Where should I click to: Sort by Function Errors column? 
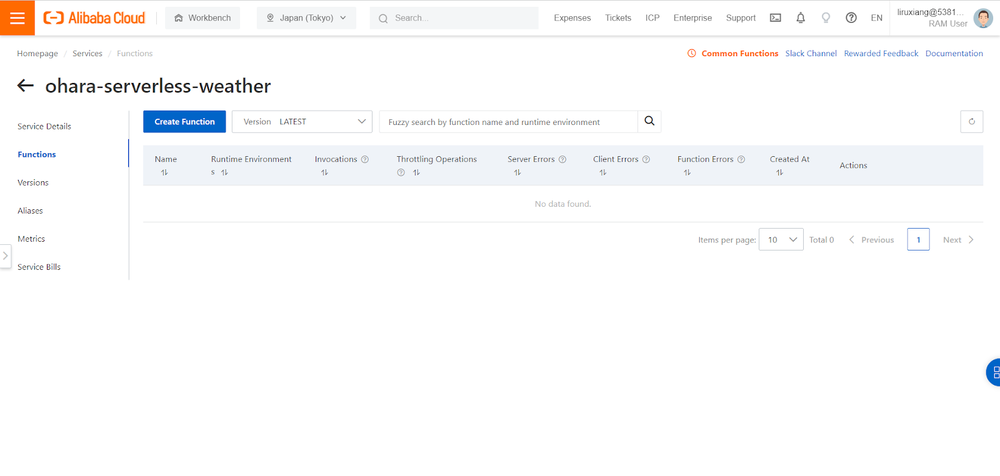687,173
